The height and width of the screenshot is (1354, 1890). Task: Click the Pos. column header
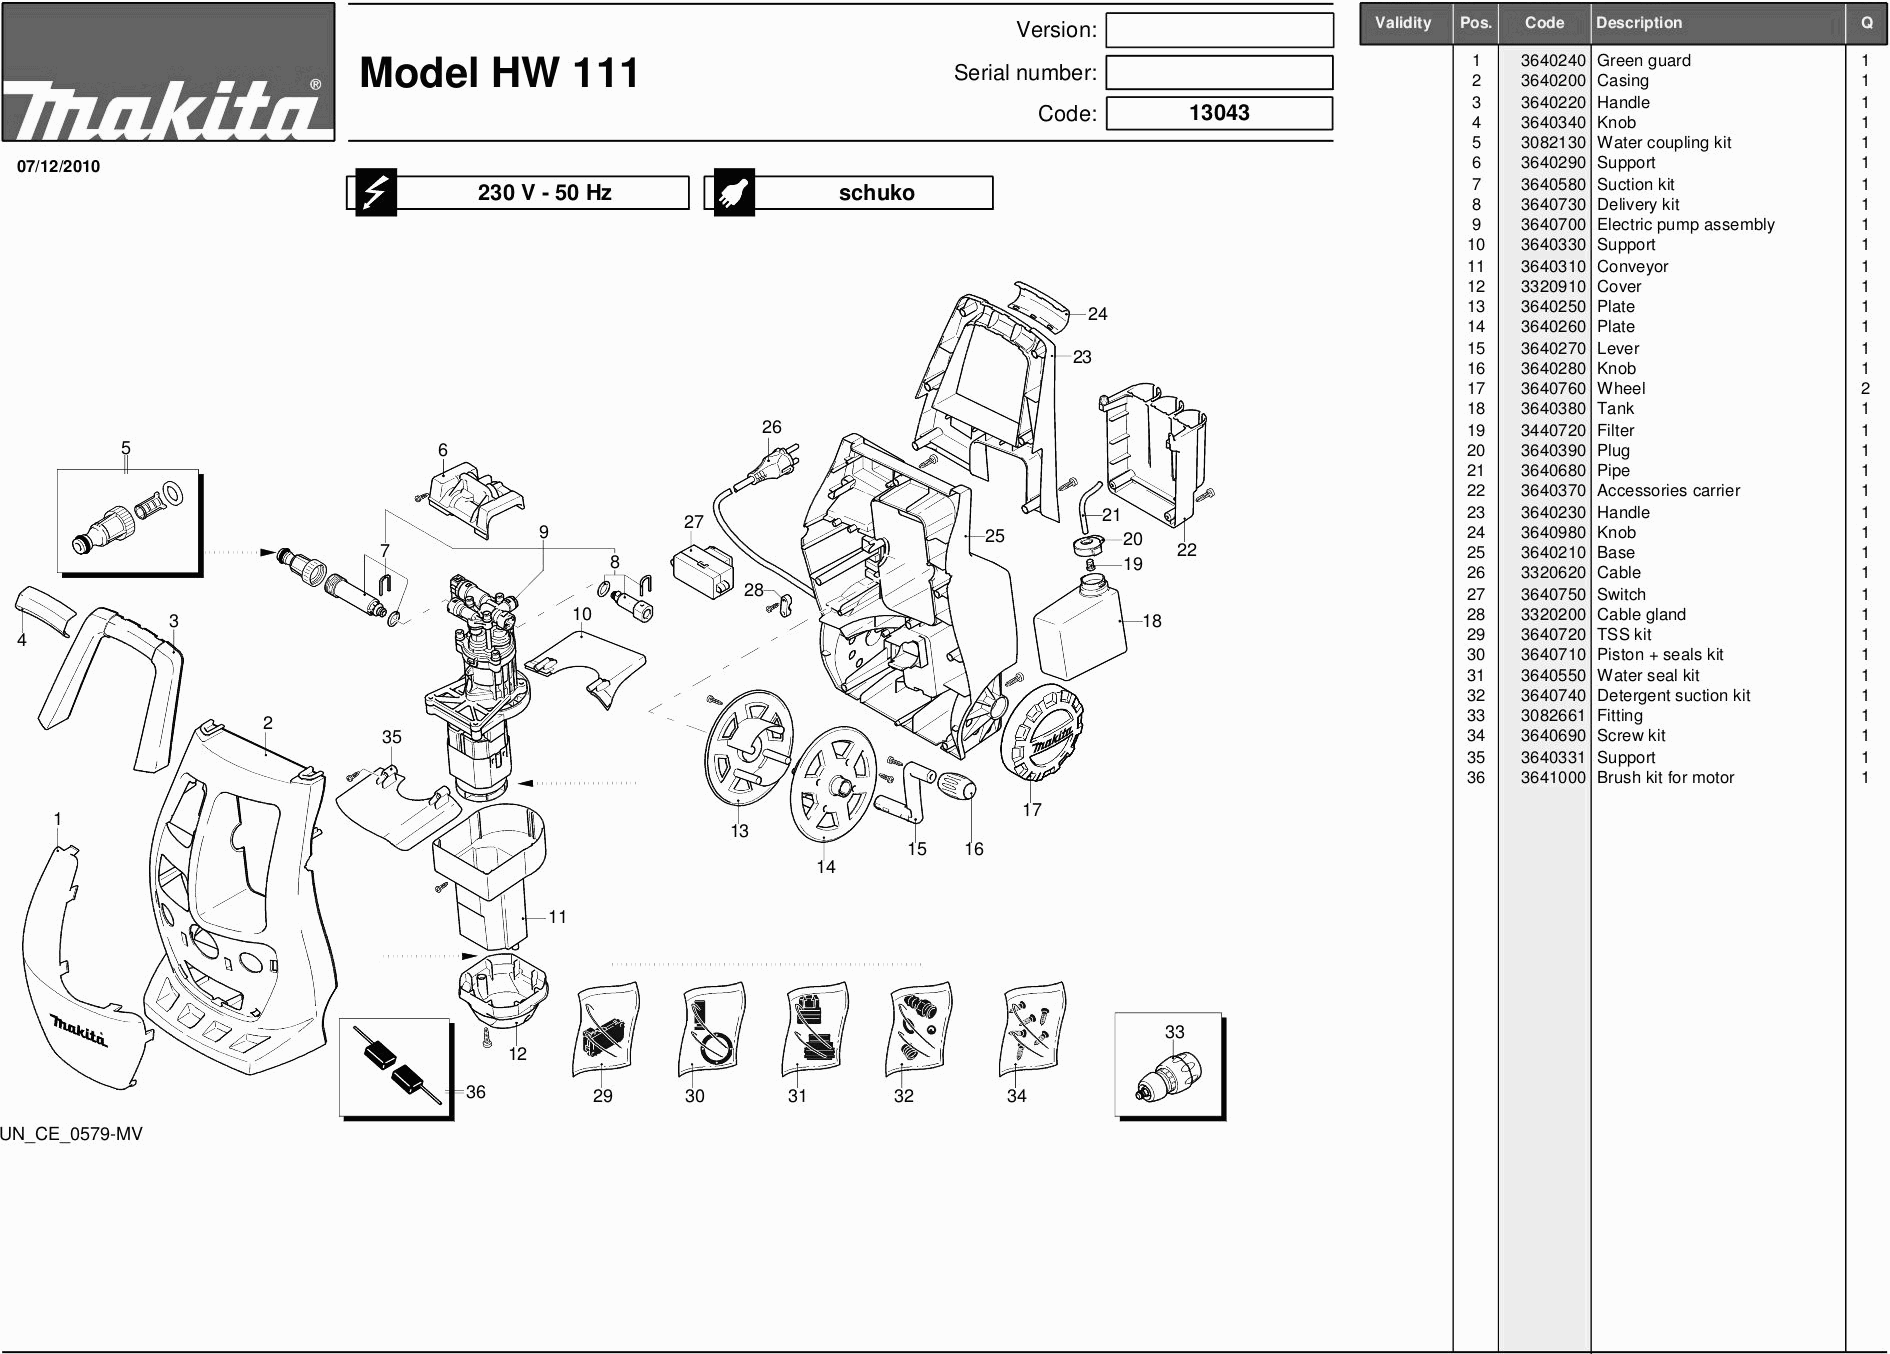pos(1475,23)
